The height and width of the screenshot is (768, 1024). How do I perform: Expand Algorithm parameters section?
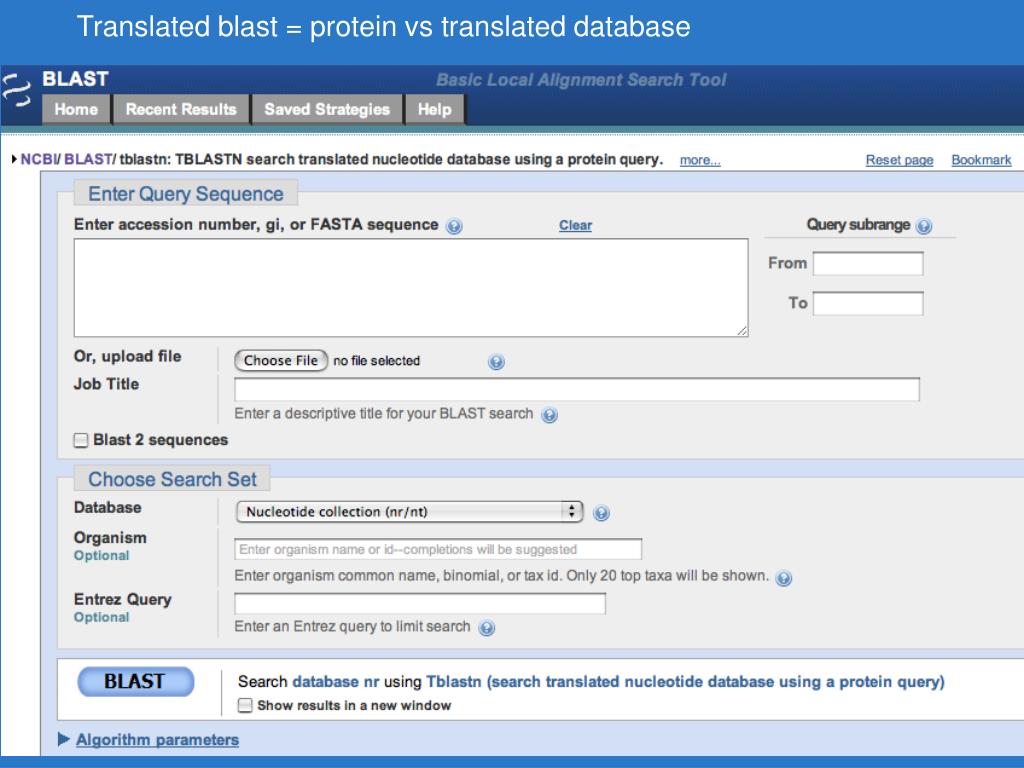click(x=63, y=739)
